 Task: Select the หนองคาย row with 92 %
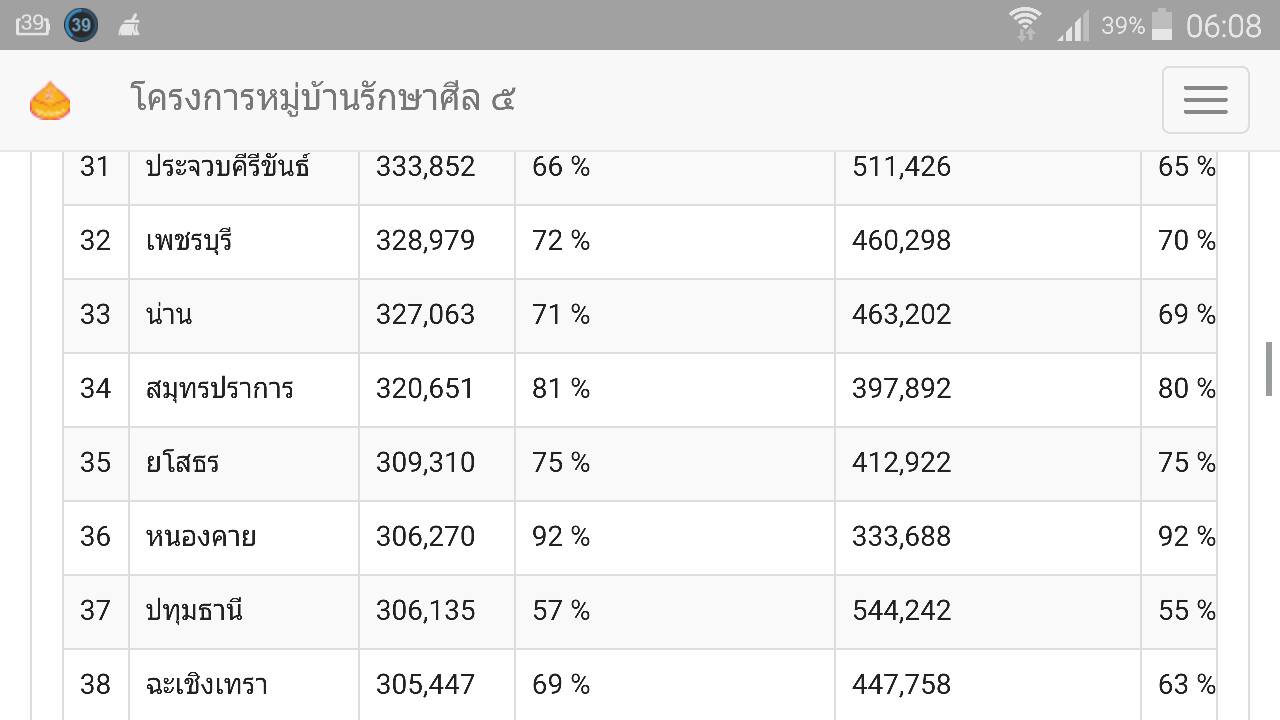point(640,538)
